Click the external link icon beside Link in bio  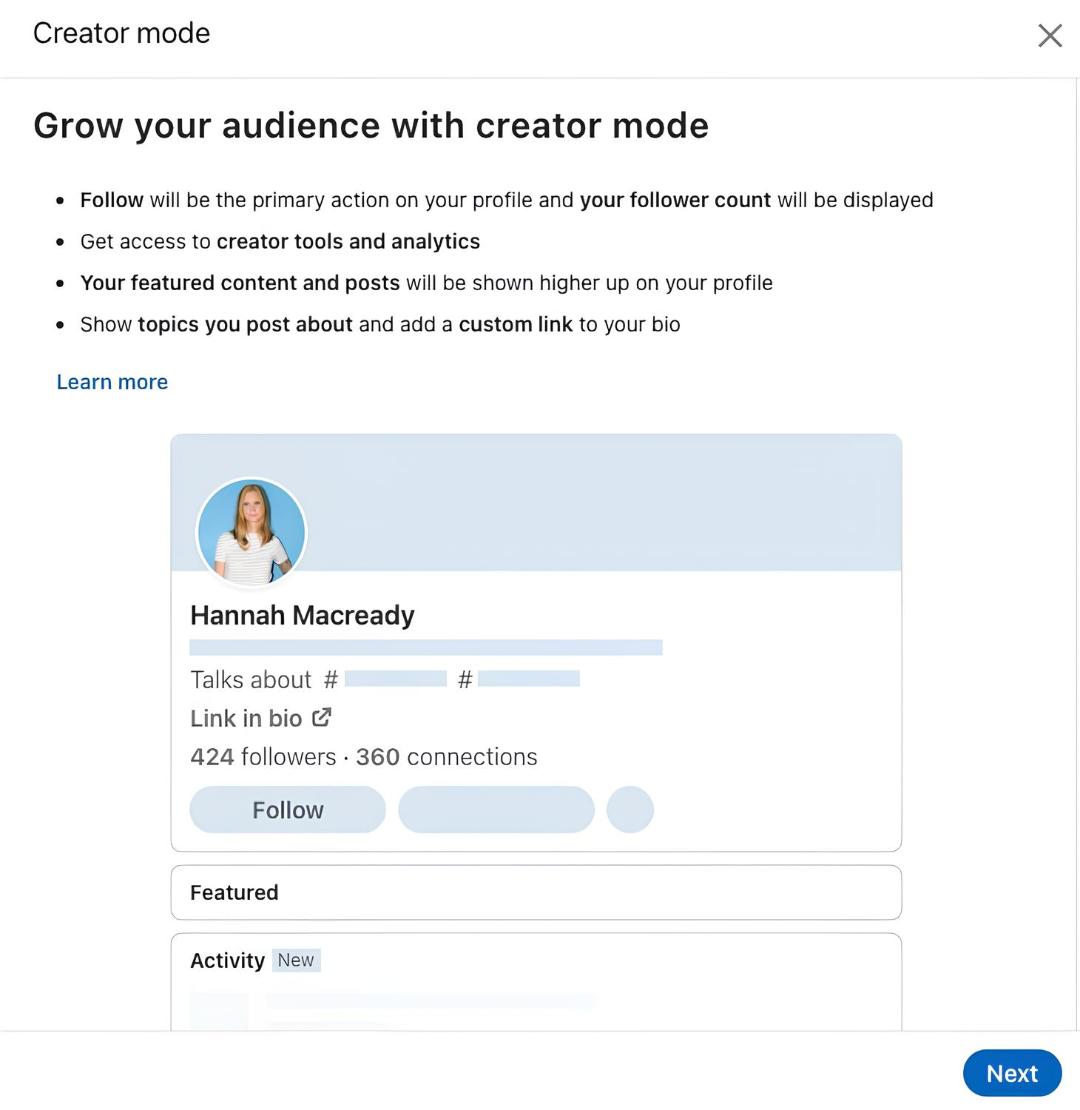click(321, 717)
